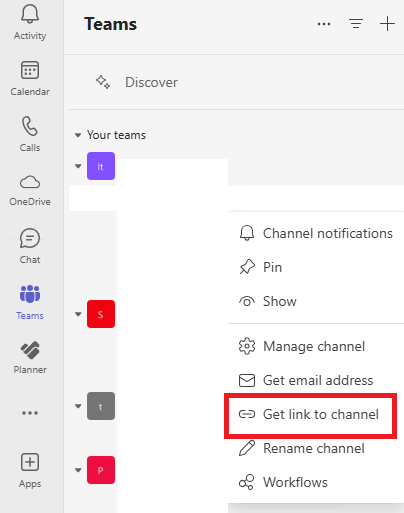The width and height of the screenshot is (404, 513).
Task: Select the pink 'P' team avatar
Action: click(101, 470)
